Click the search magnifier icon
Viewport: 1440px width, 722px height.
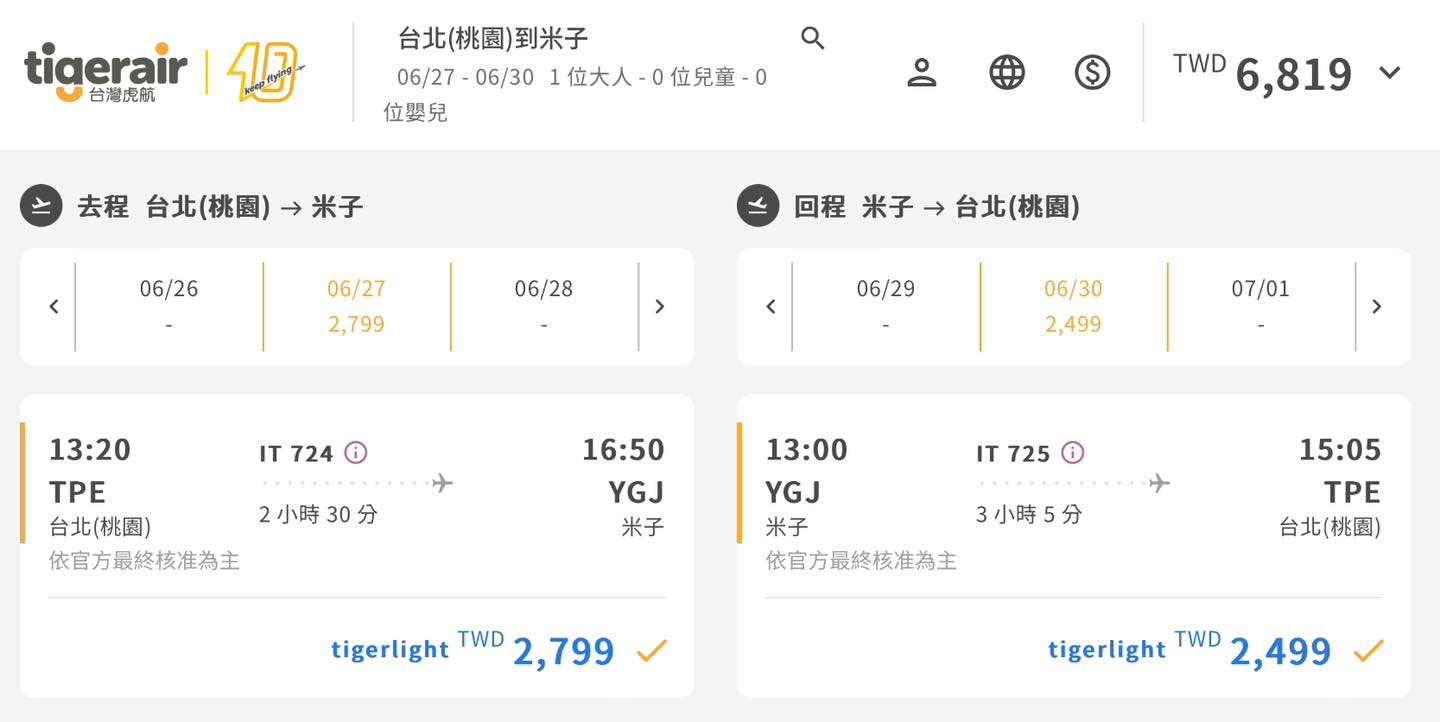pos(813,39)
